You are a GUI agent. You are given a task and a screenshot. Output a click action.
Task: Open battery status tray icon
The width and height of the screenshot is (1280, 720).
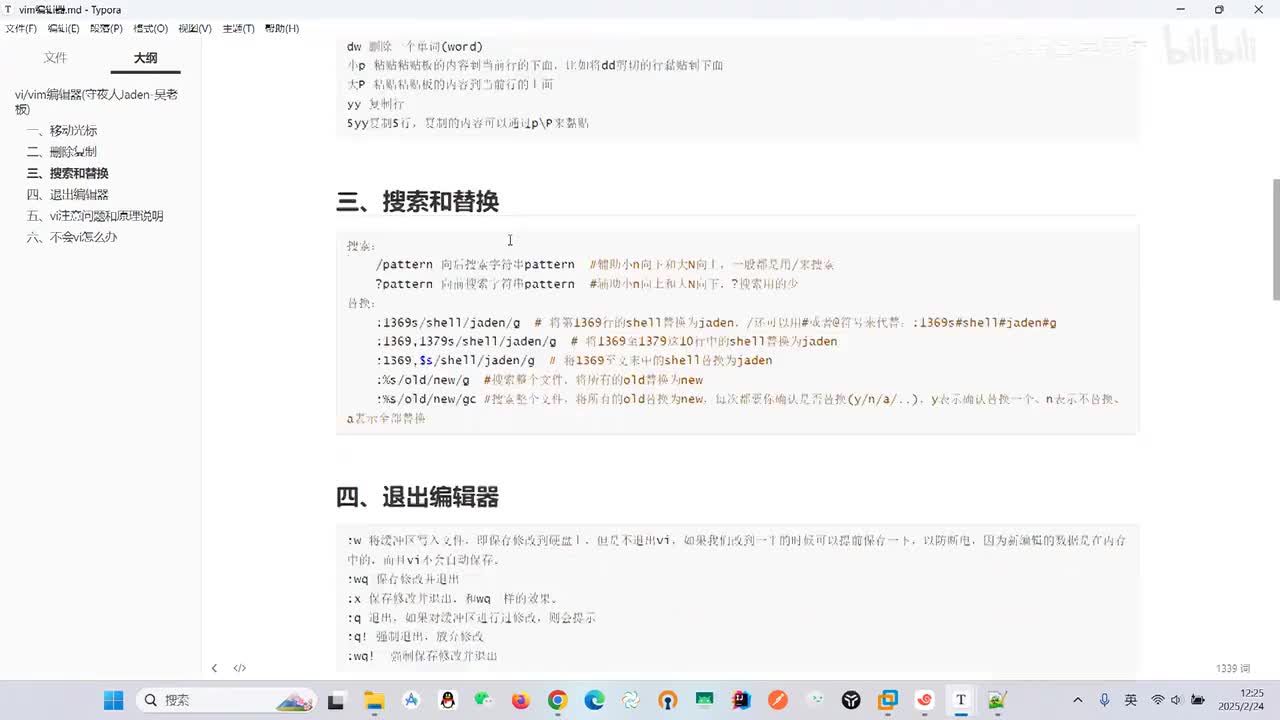coord(1198,700)
